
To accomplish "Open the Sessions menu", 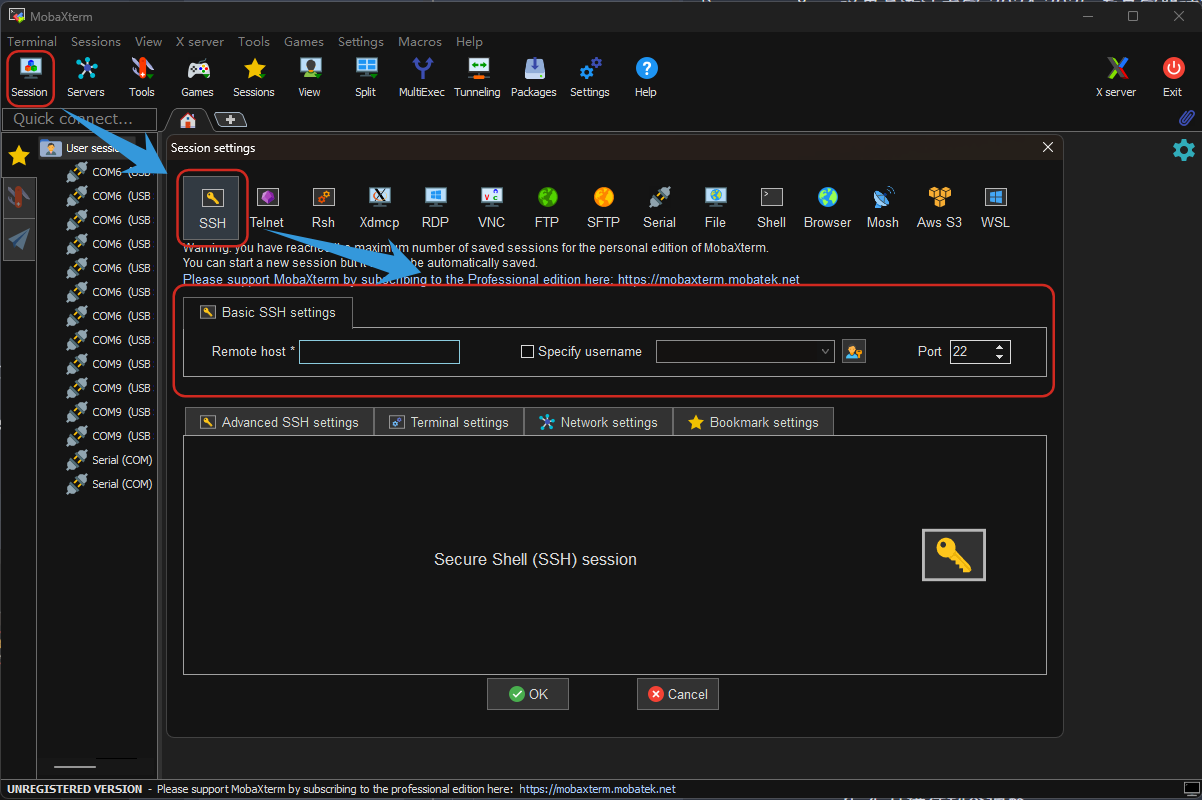I will pos(96,42).
